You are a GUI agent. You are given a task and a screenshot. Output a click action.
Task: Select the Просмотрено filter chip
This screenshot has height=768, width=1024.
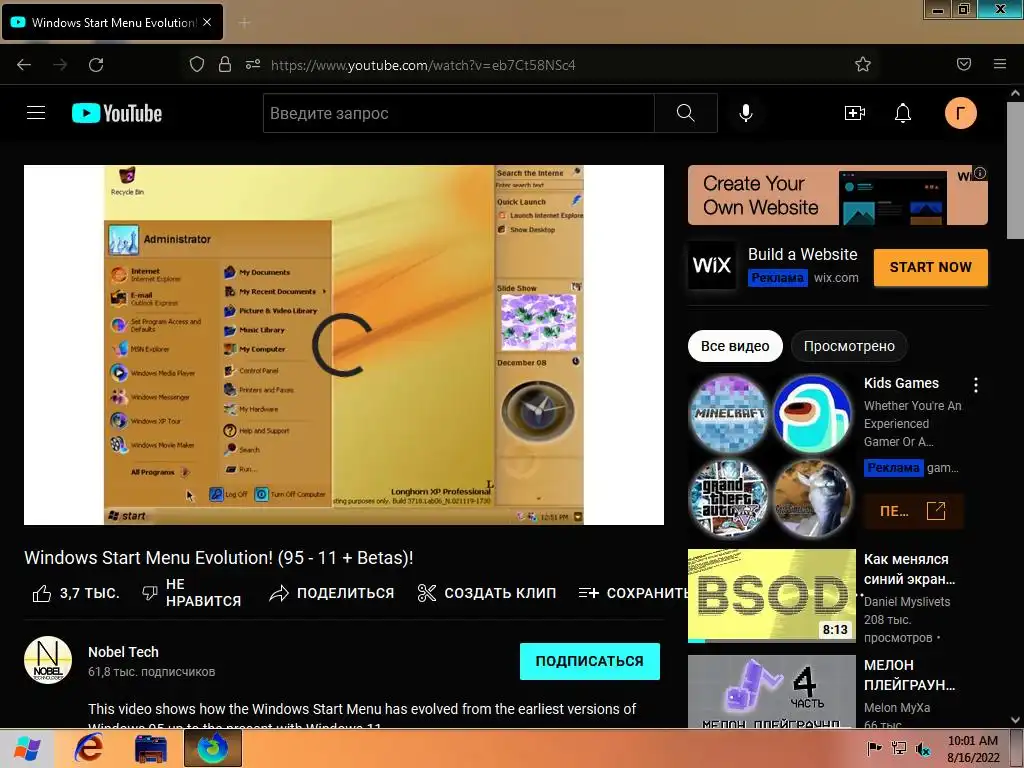[849, 346]
